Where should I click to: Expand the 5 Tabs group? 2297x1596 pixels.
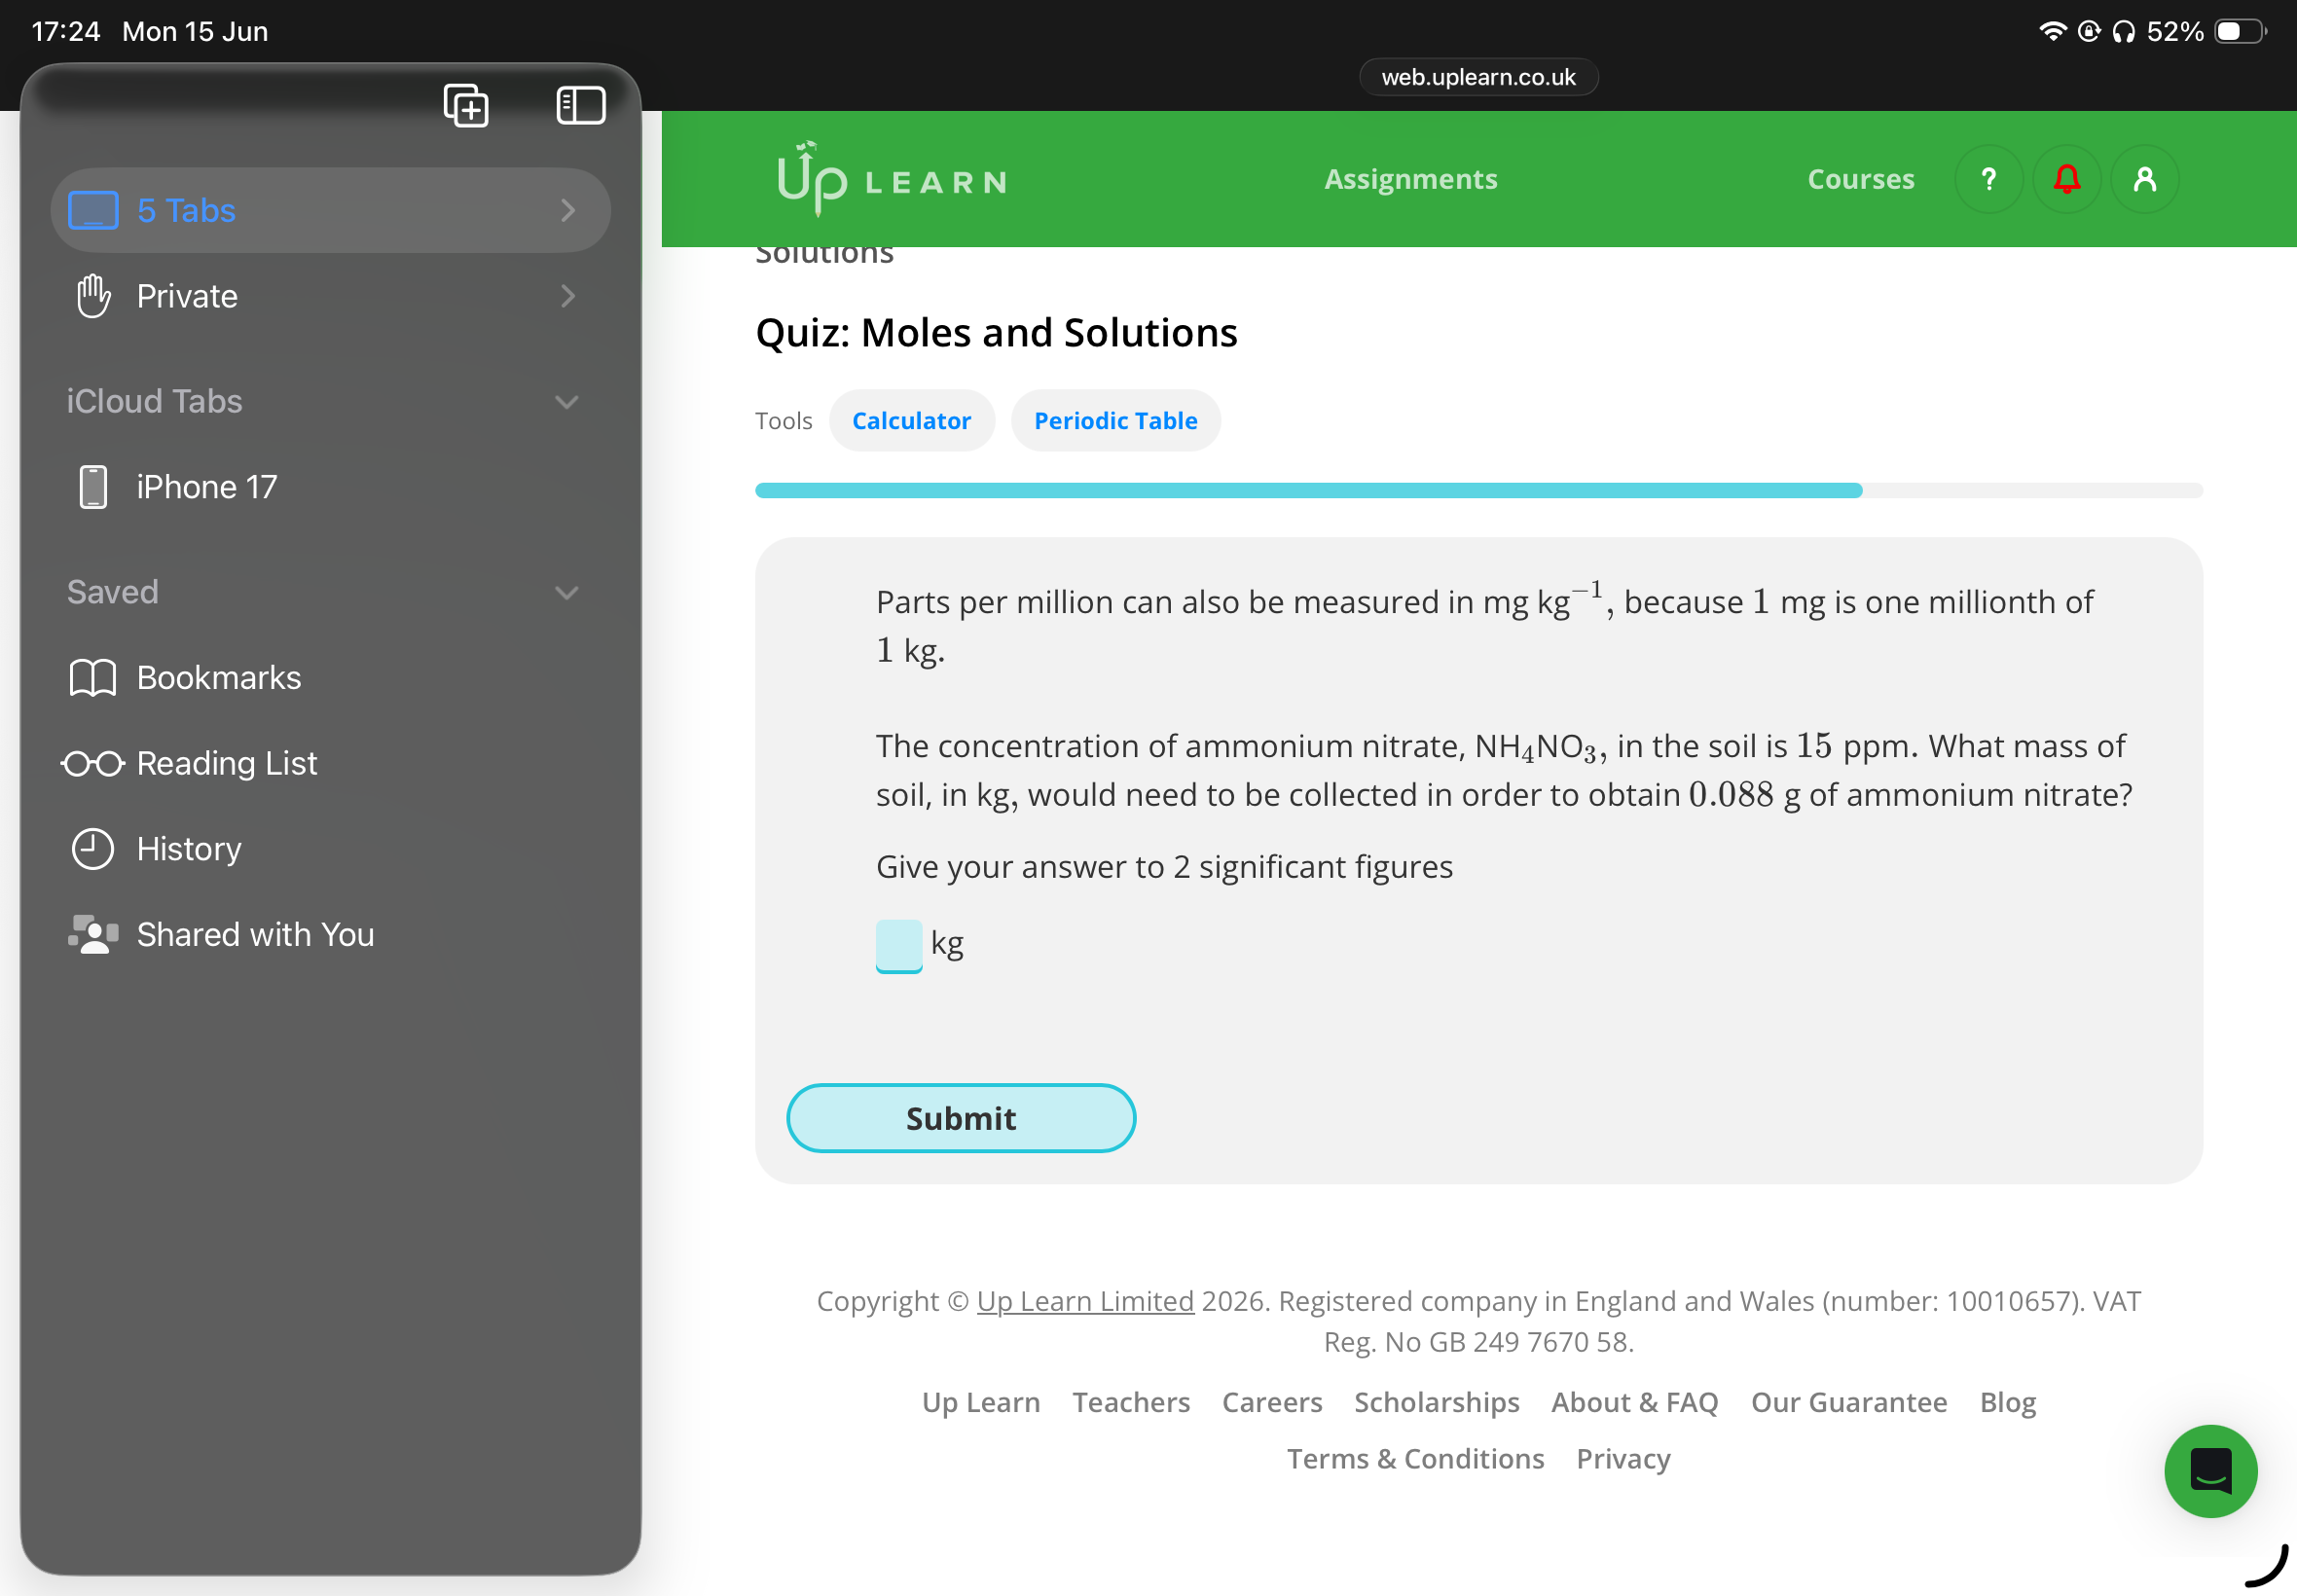330,210
